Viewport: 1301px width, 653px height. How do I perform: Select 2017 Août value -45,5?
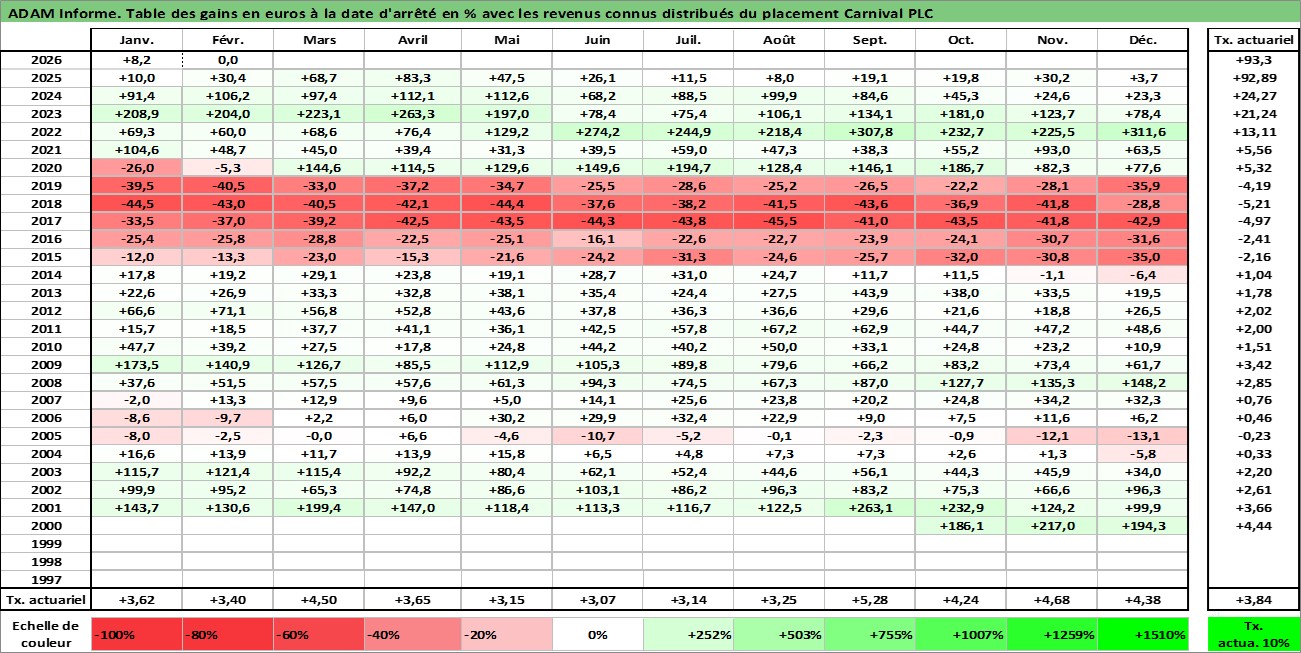[779, 221]
